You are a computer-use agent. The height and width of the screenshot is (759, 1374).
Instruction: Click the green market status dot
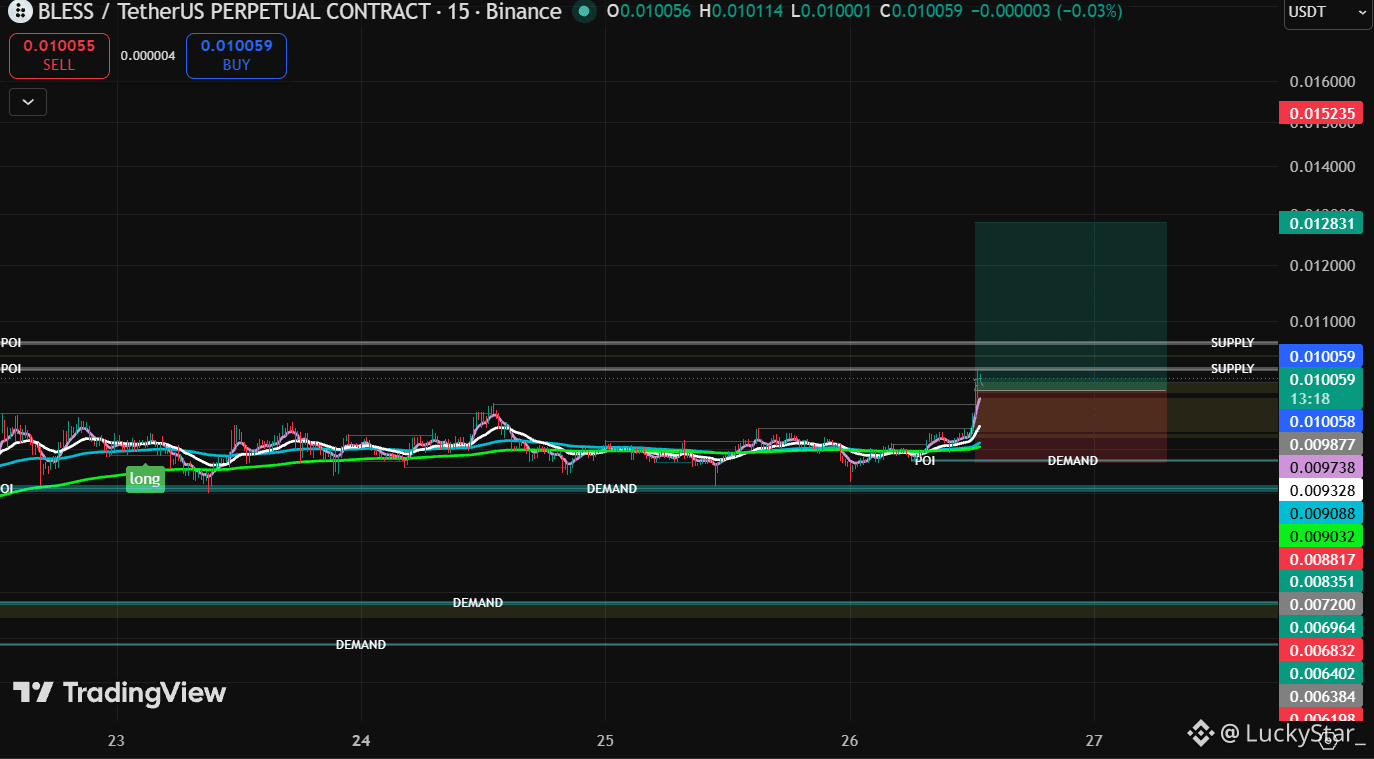point(582,12)
